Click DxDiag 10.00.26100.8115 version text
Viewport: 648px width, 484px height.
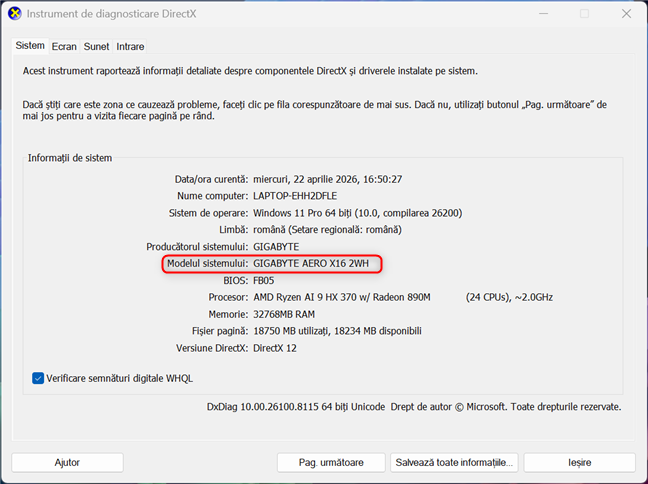[x=296, y=407]
